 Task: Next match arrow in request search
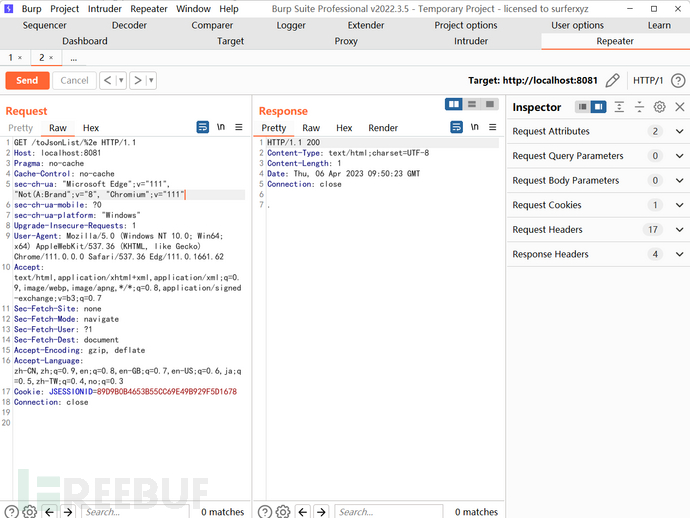tap(68, 512)
